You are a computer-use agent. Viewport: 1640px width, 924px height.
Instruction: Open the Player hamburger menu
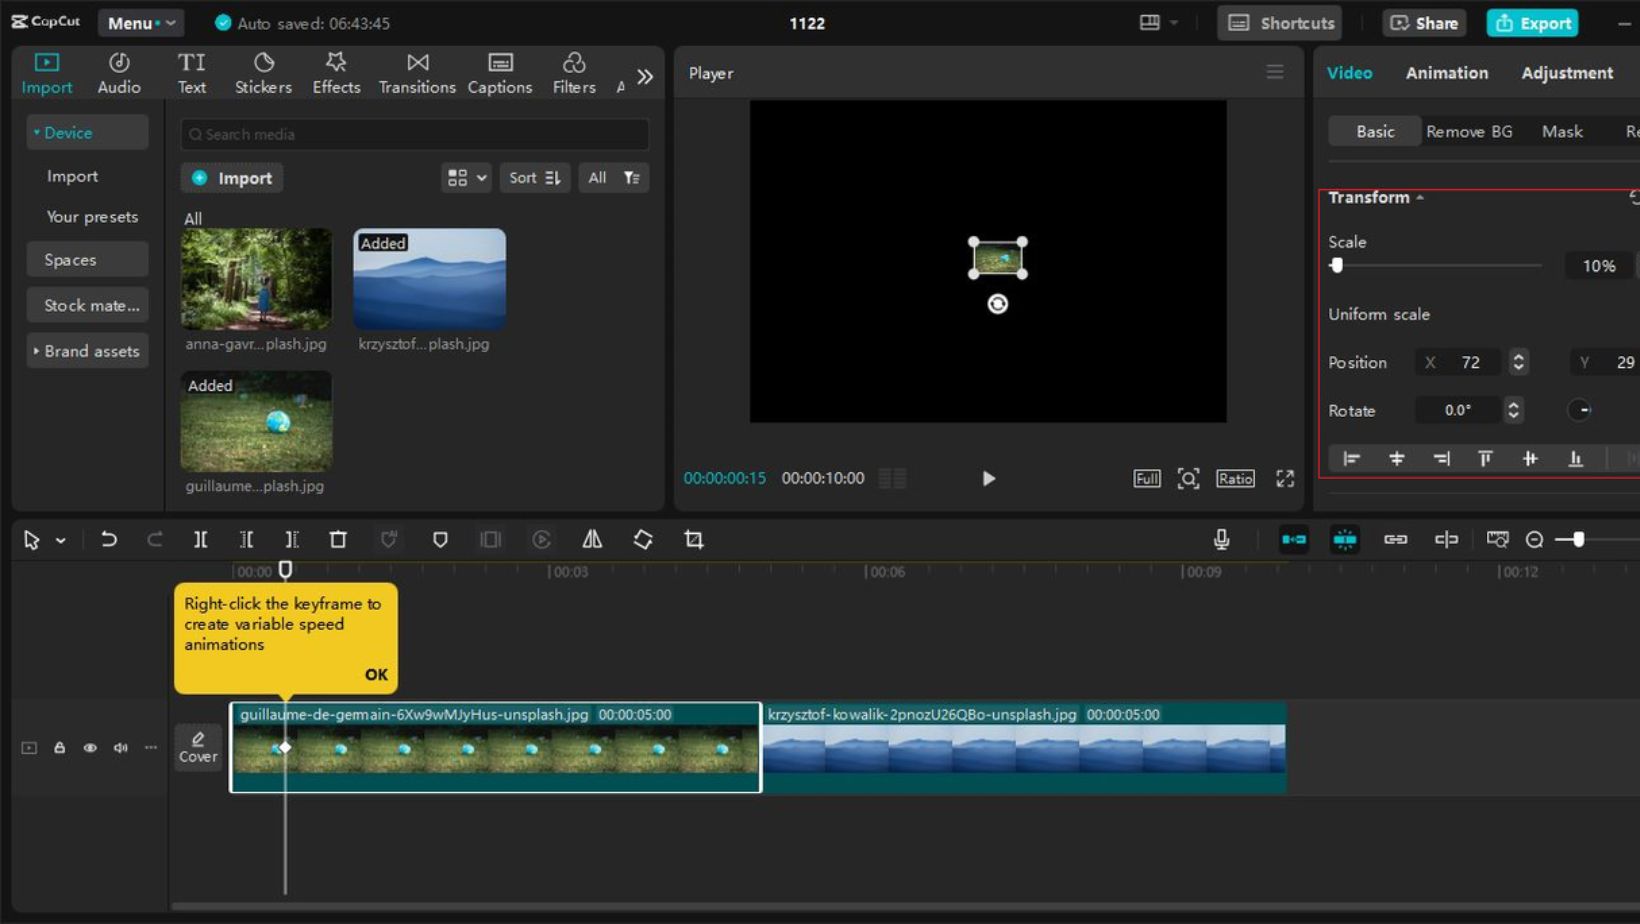[x=1274, y=72]
